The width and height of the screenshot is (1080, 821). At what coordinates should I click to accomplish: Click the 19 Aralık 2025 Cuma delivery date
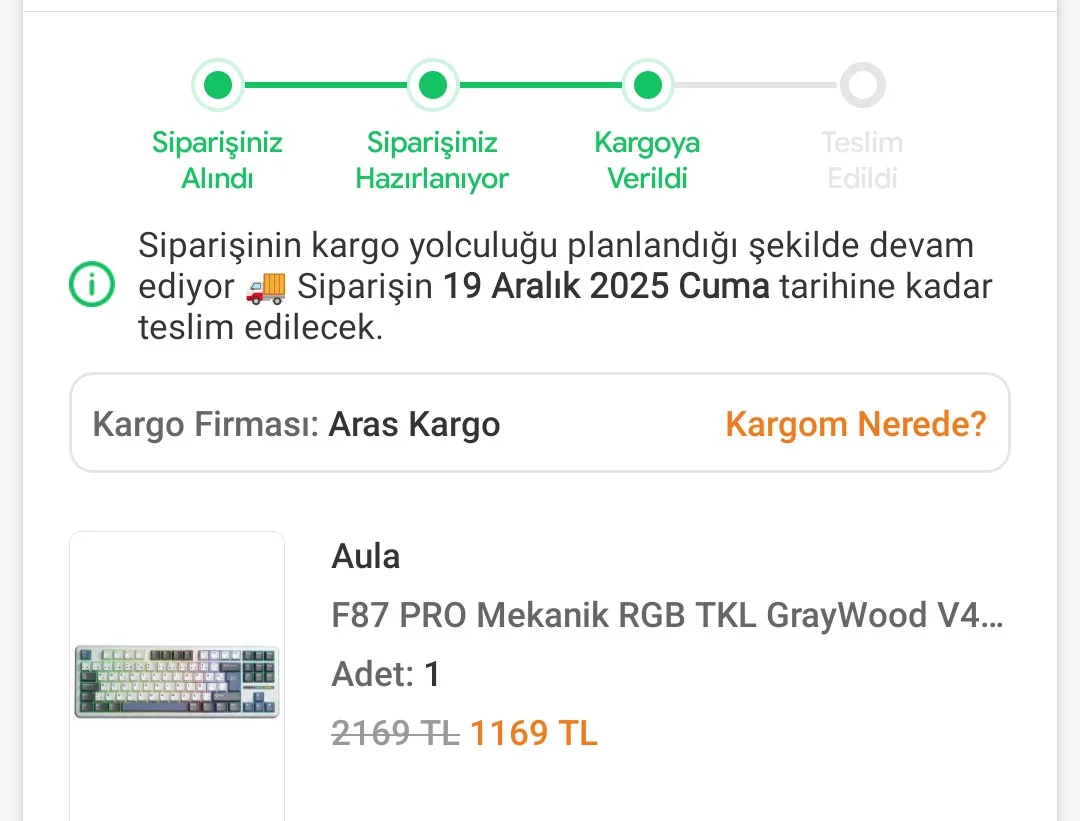point(606,287)
